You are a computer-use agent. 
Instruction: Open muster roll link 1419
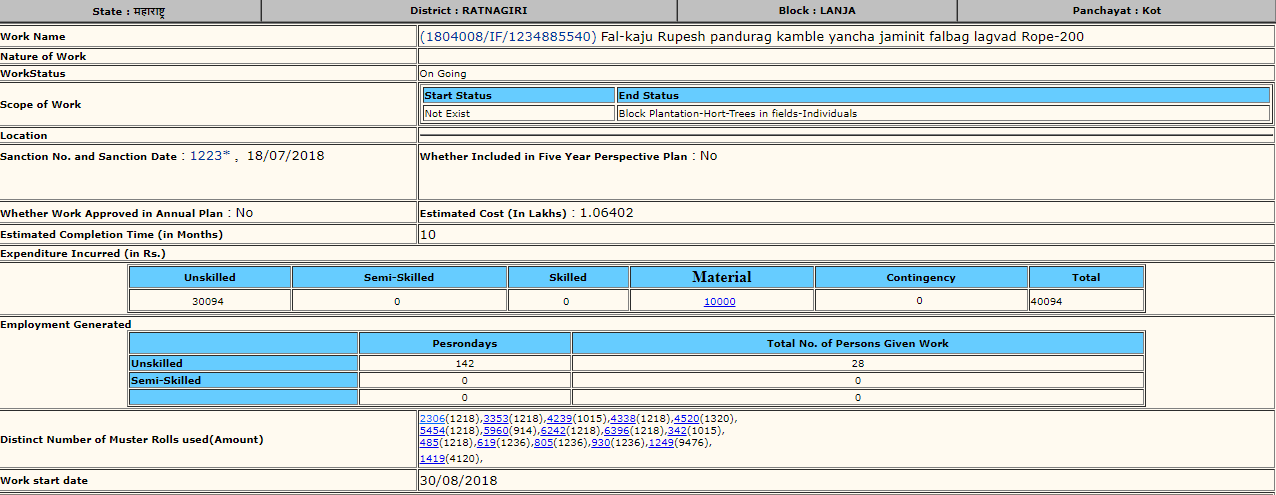click(432, 458)
